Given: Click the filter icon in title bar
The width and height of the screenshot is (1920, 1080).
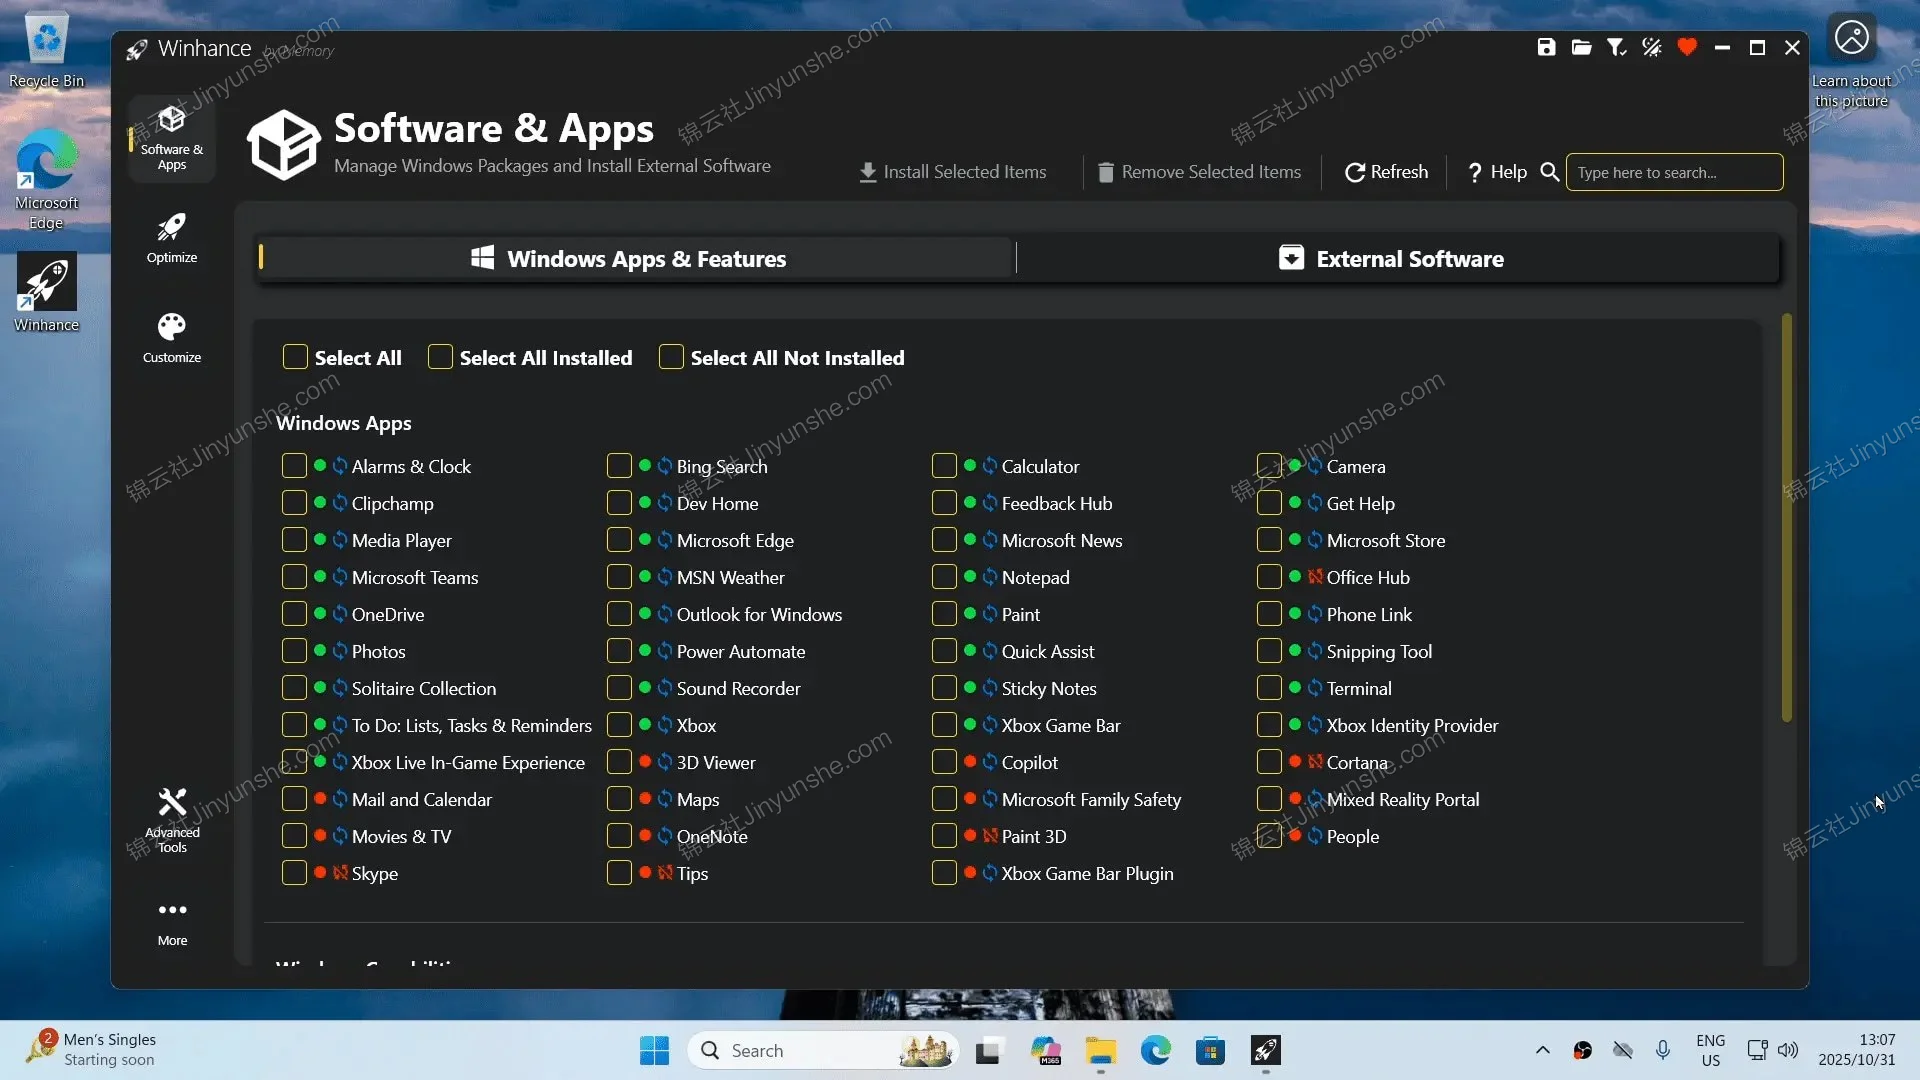Looking at the screenshot, I should [x=1616, y=47].
